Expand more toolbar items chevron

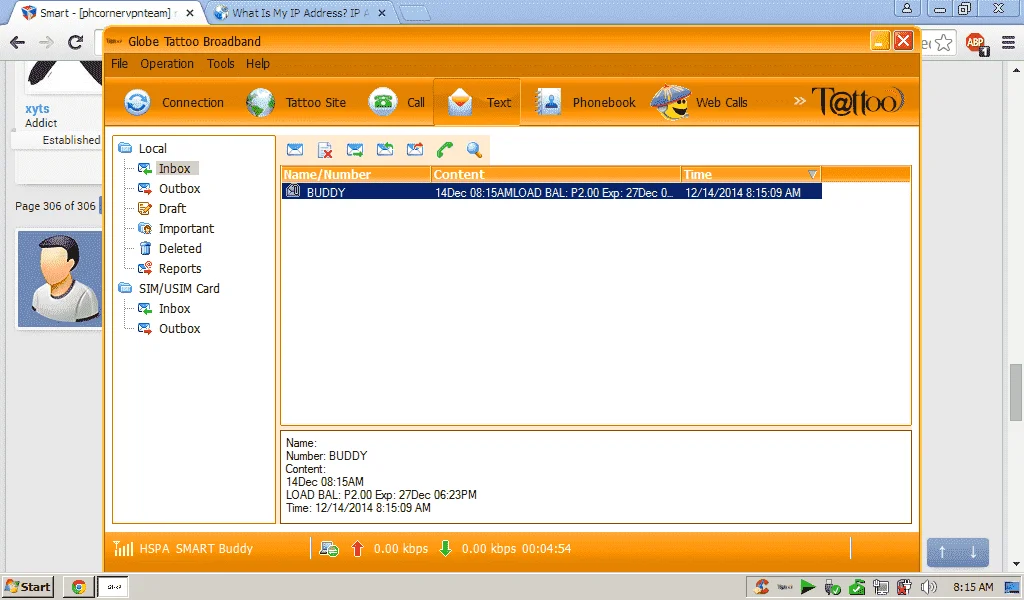pyautogui.click(x=799, y=101)
